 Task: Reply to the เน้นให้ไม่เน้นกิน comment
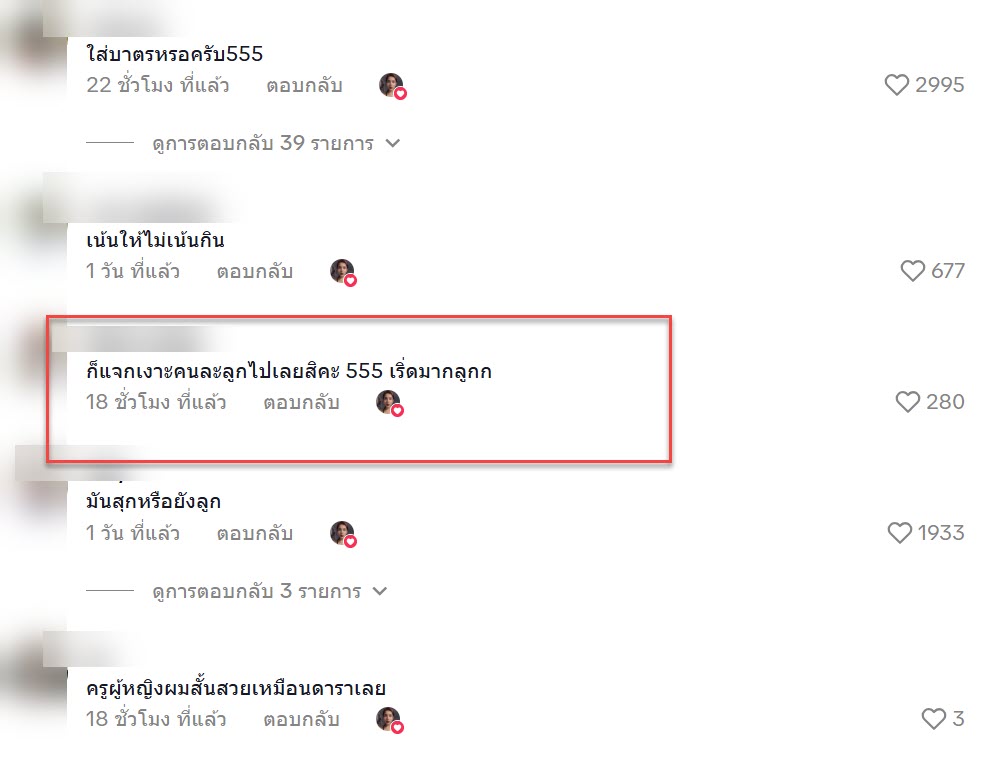point(255,272)
